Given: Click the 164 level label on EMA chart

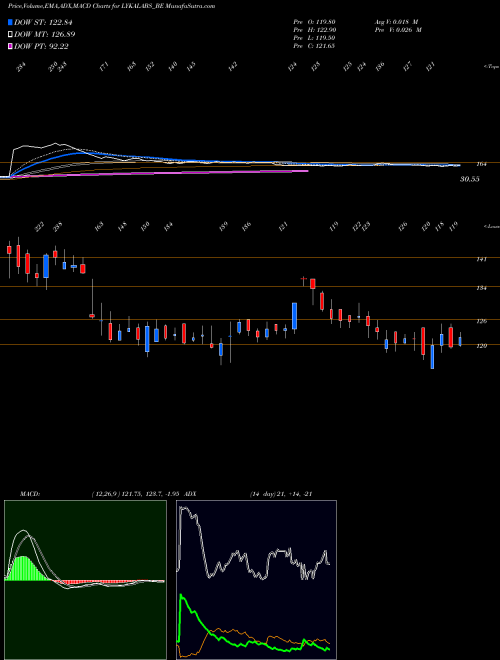Looking at the screenshot, I should point(481,164).
